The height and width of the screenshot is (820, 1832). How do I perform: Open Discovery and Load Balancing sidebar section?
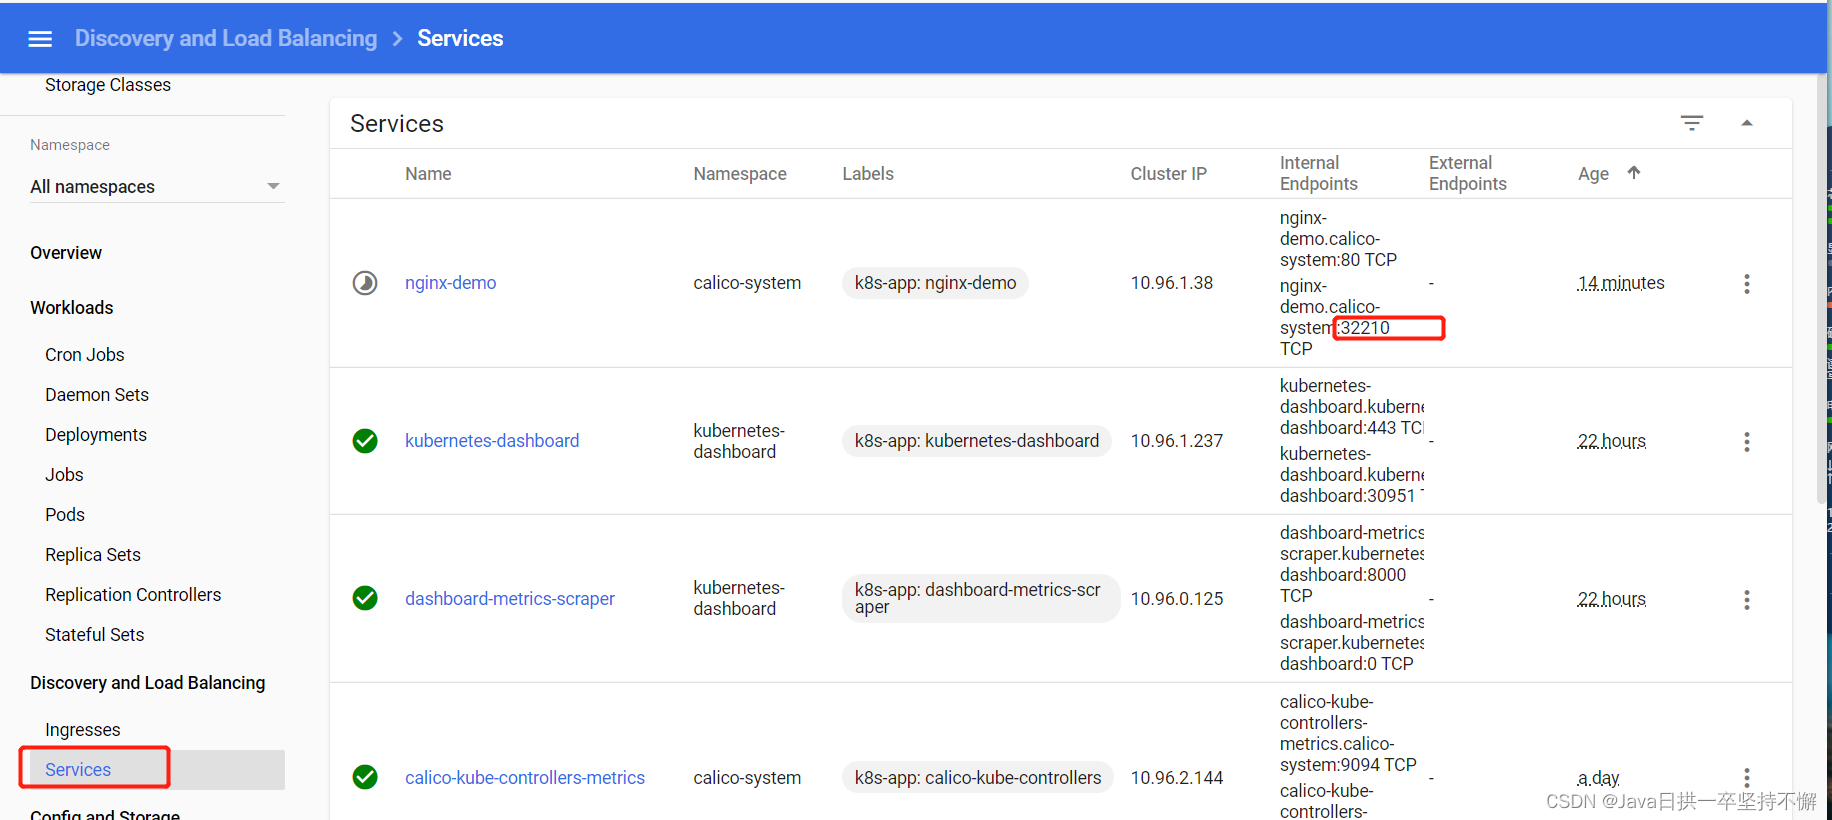click(x=148, y=683)
